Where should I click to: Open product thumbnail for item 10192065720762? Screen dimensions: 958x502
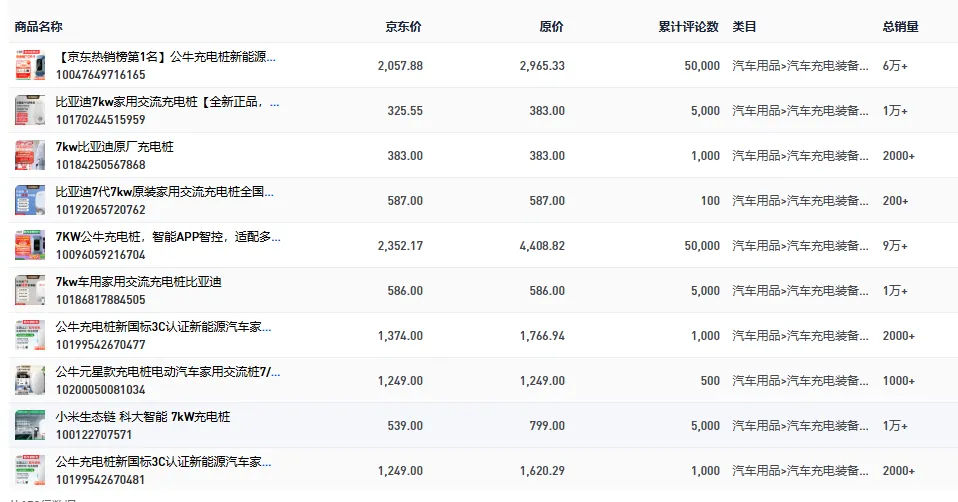(30, 200)
